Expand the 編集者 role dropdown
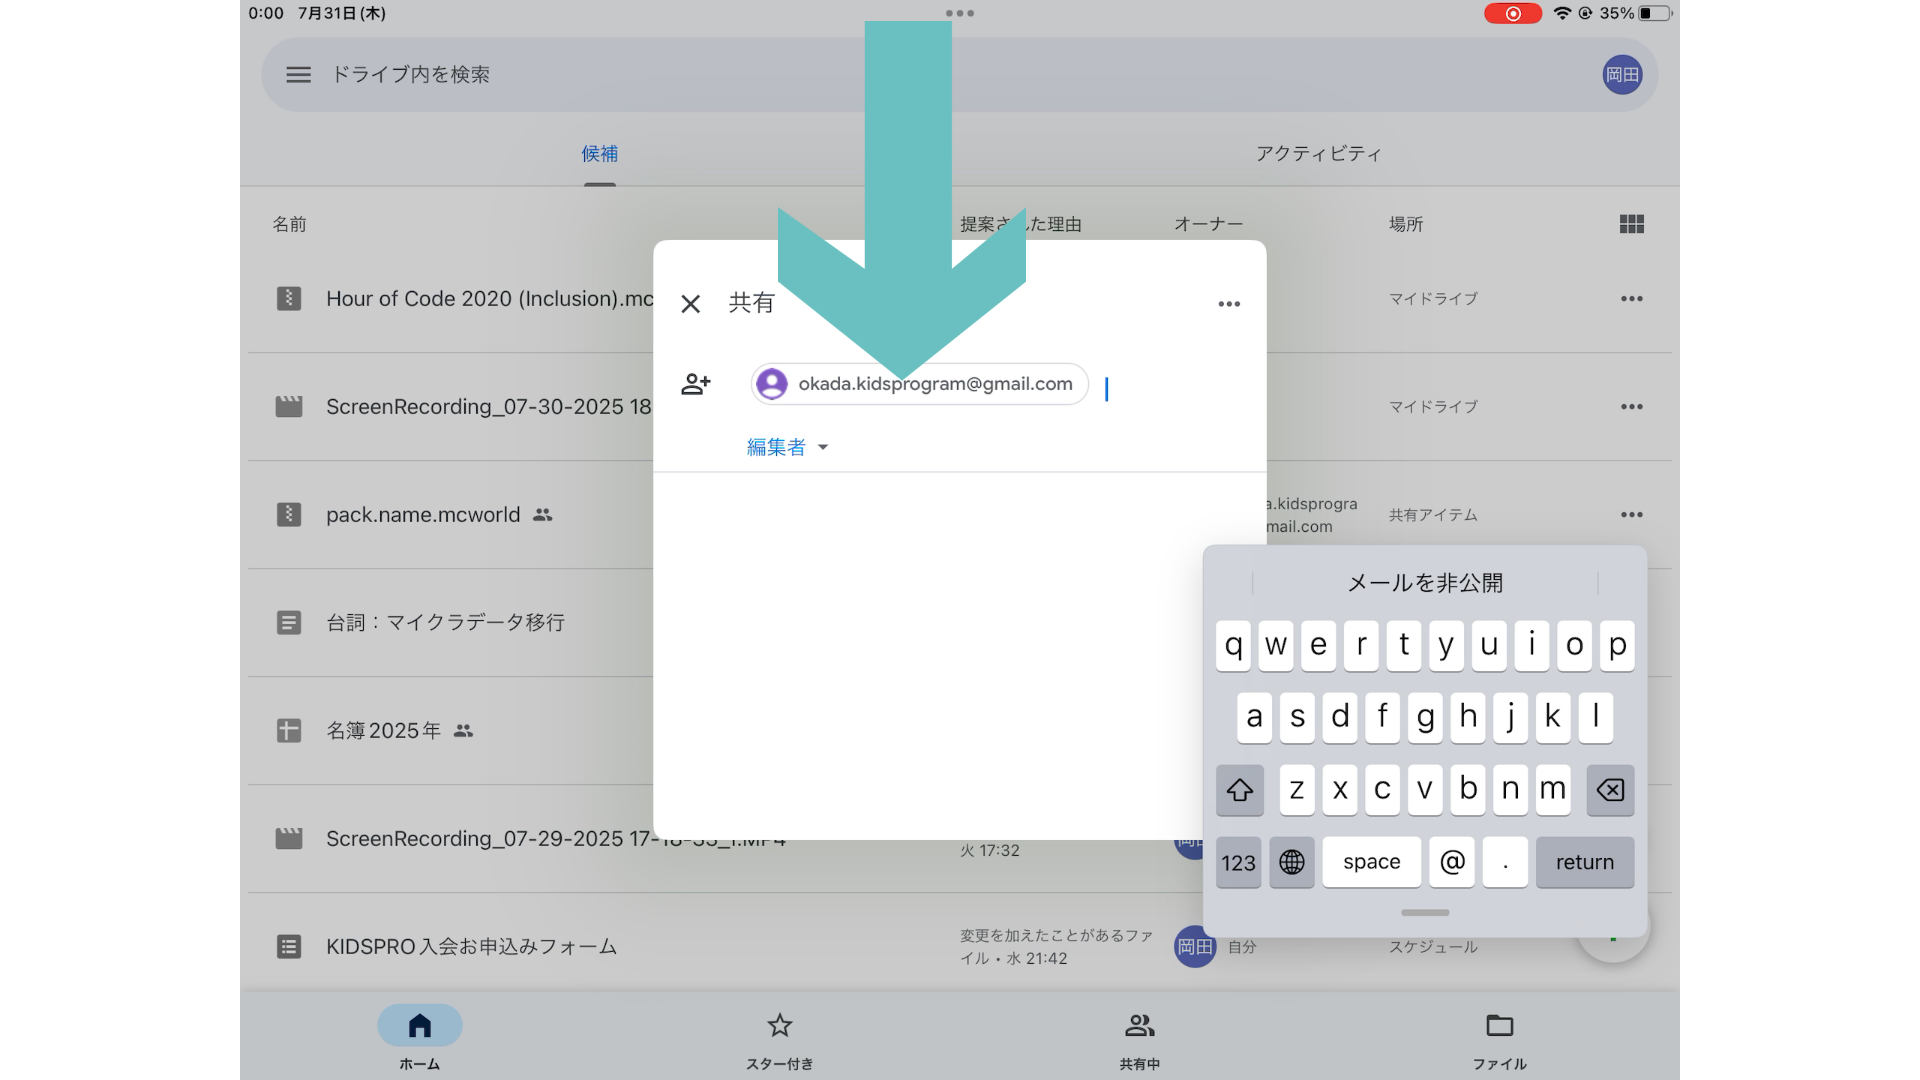The width and height of the screenshot is (1920, 1080). (788, 447)
